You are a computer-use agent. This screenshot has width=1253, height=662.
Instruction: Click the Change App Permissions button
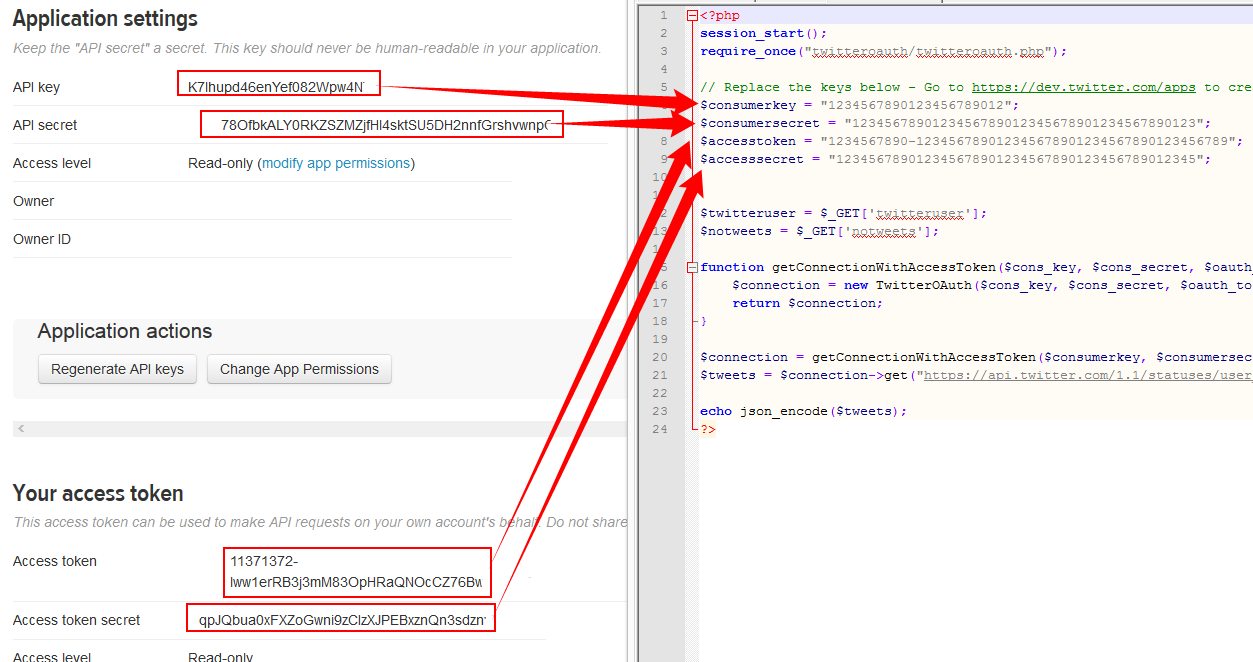pyautogui.click(x=299, y=369)
